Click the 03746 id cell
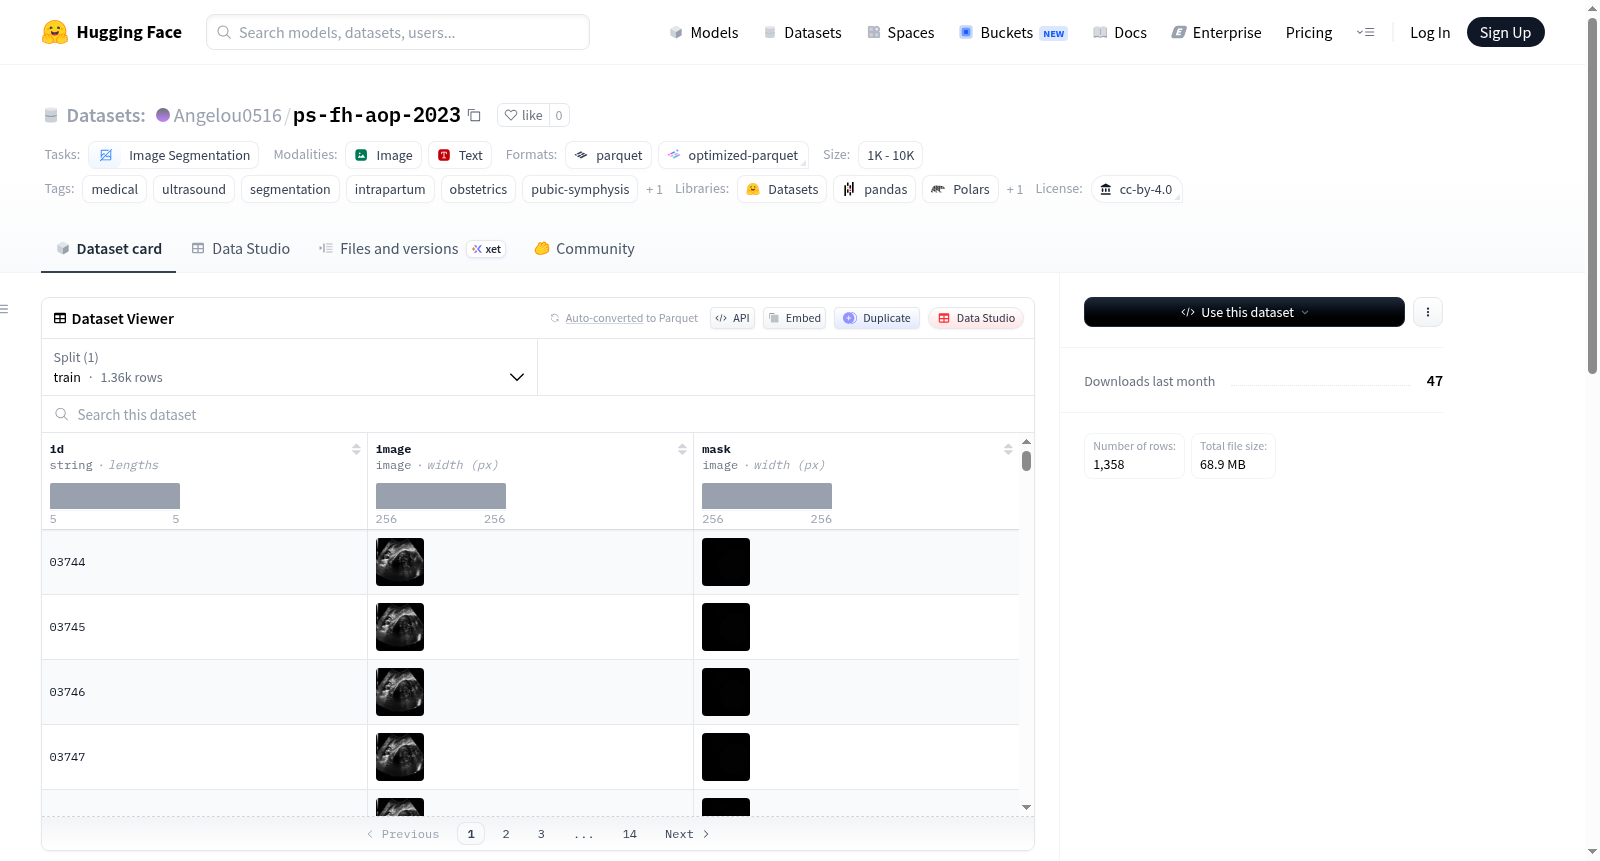1600x861 pixels. pos(204,692)
